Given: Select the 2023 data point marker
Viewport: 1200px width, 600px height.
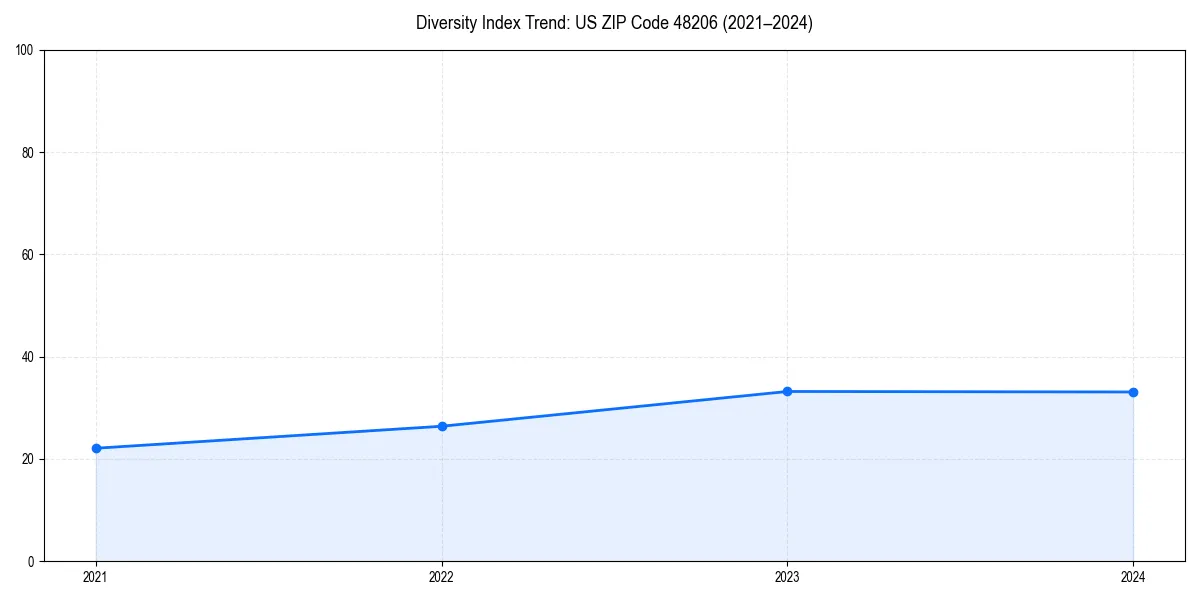Looking at the screenshot, I should coord(787,391).
